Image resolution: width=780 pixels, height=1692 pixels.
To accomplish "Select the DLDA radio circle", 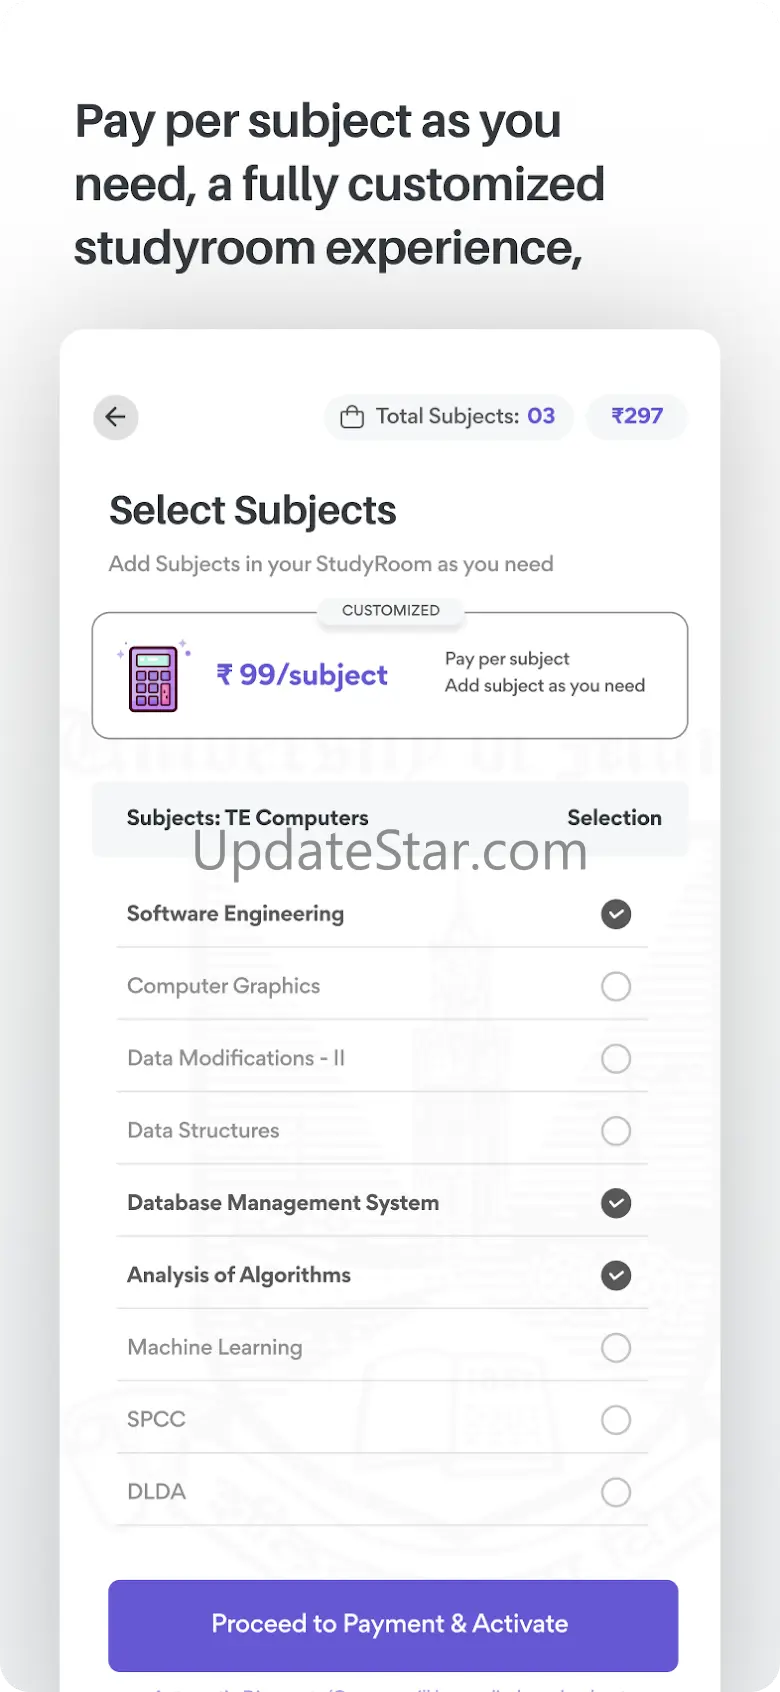I will tap(616, 1492).
